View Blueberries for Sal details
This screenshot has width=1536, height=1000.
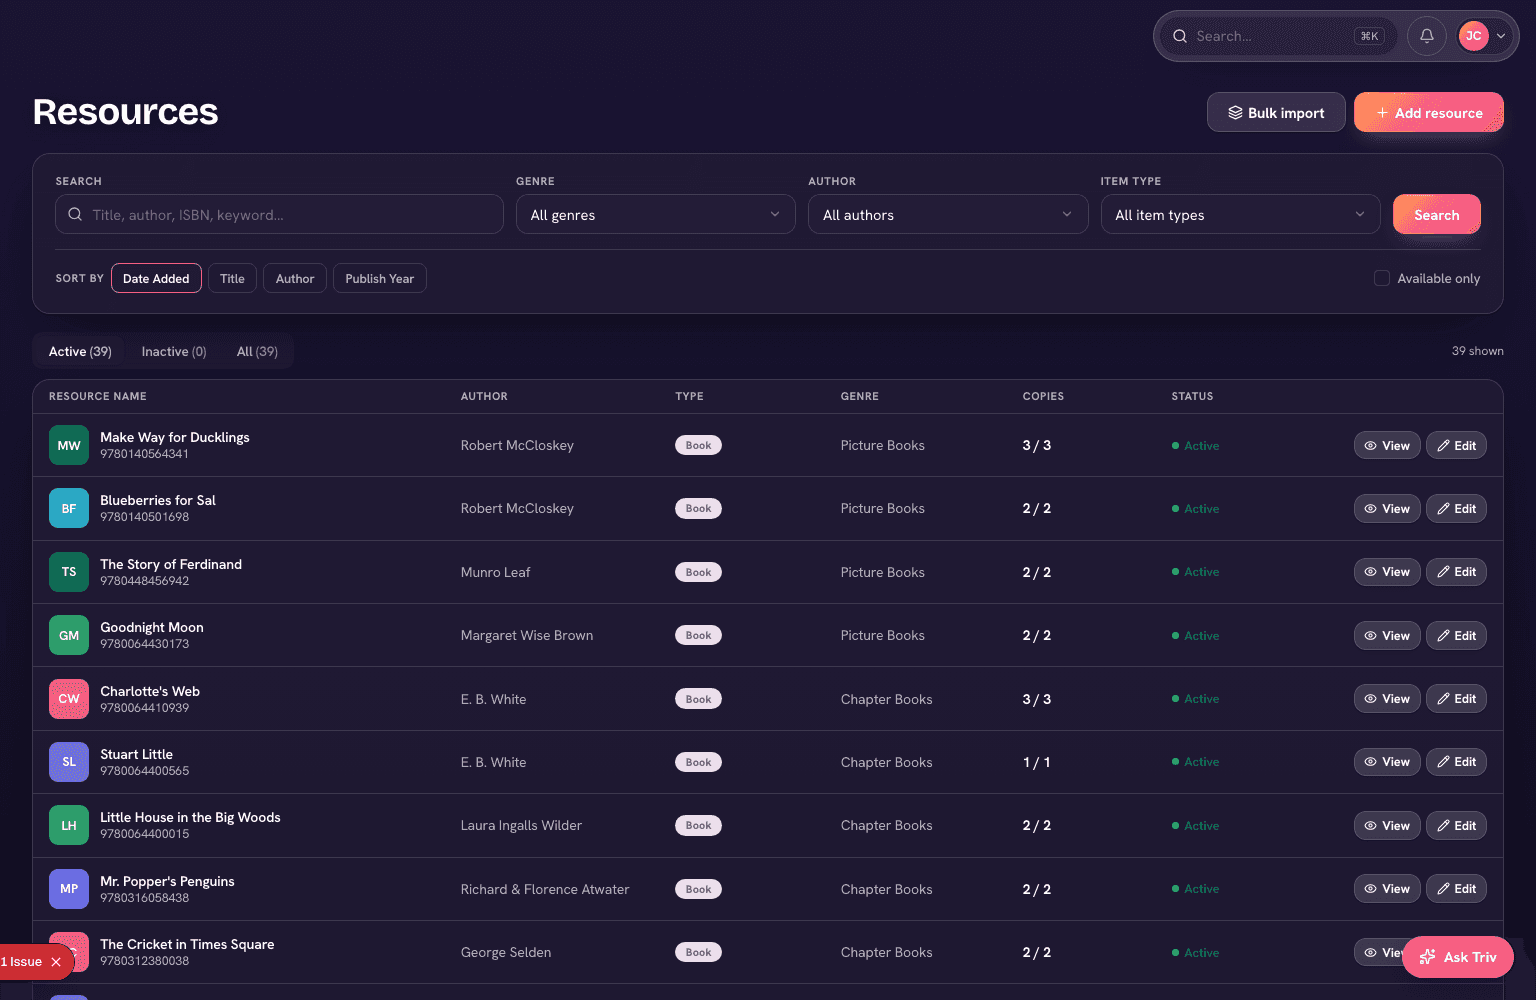click(1387, 508)
